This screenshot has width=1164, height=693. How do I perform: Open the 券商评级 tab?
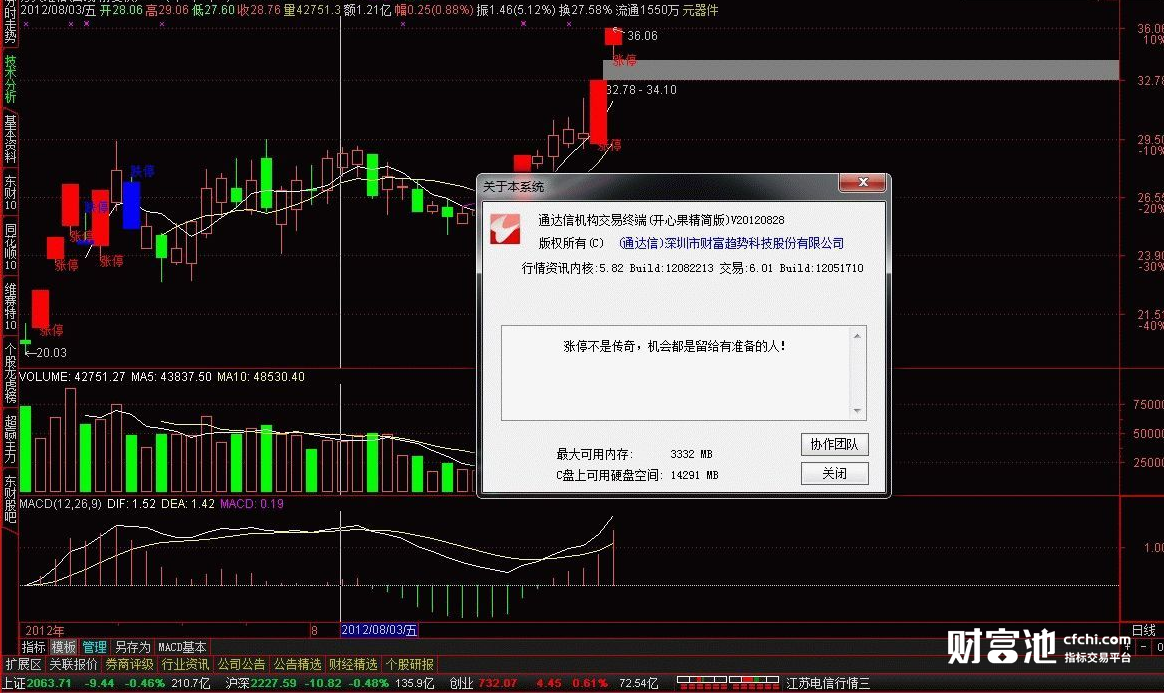[x=129, y=665]
